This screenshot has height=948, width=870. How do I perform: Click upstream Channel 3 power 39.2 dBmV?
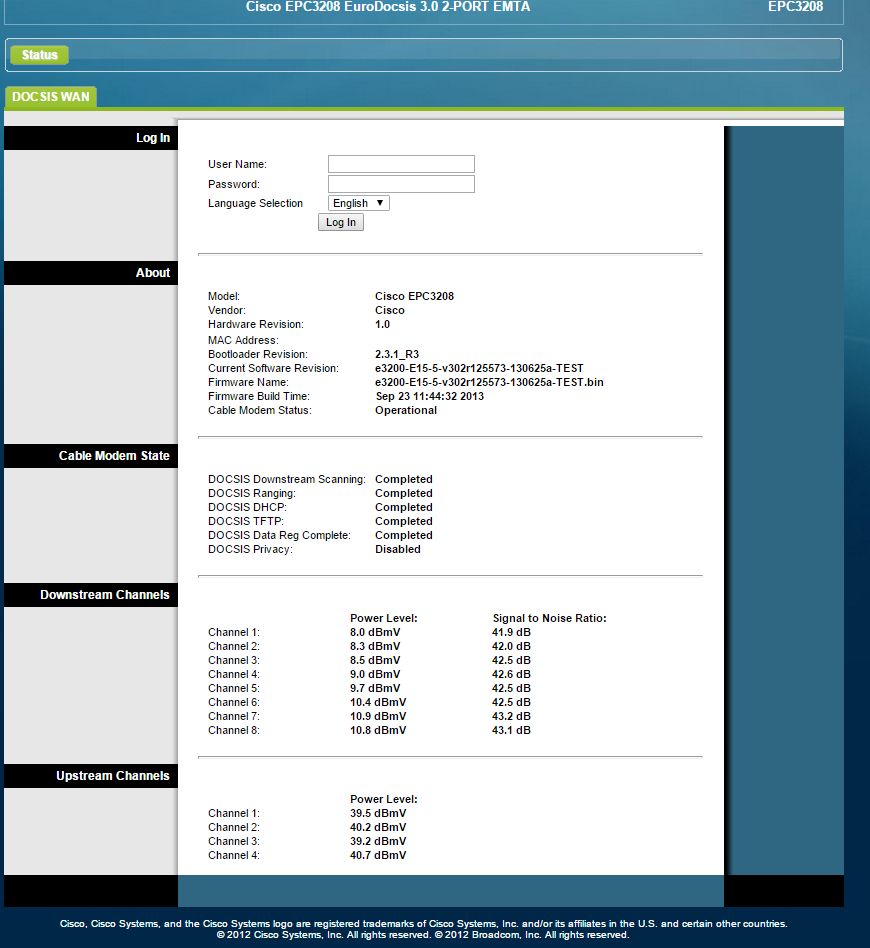378,841
